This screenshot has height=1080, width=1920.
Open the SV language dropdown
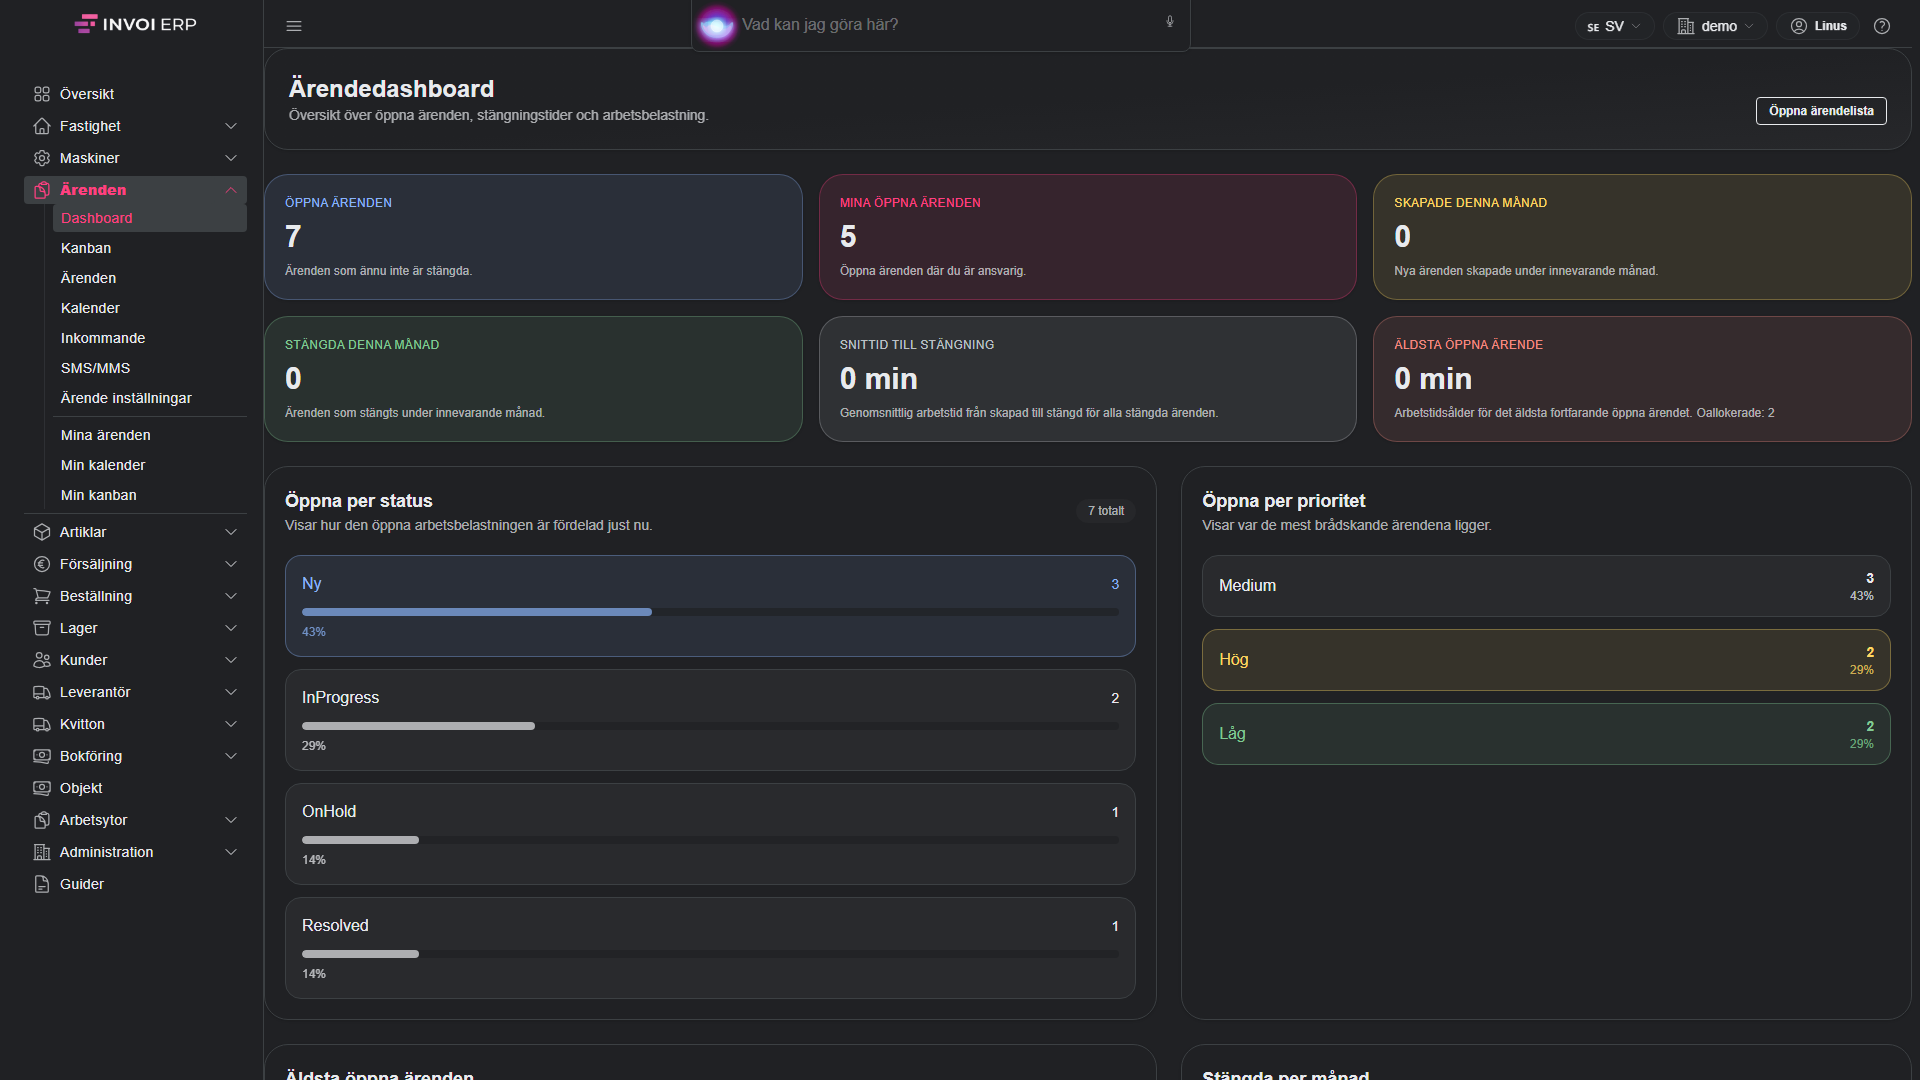click(1614, 26)
